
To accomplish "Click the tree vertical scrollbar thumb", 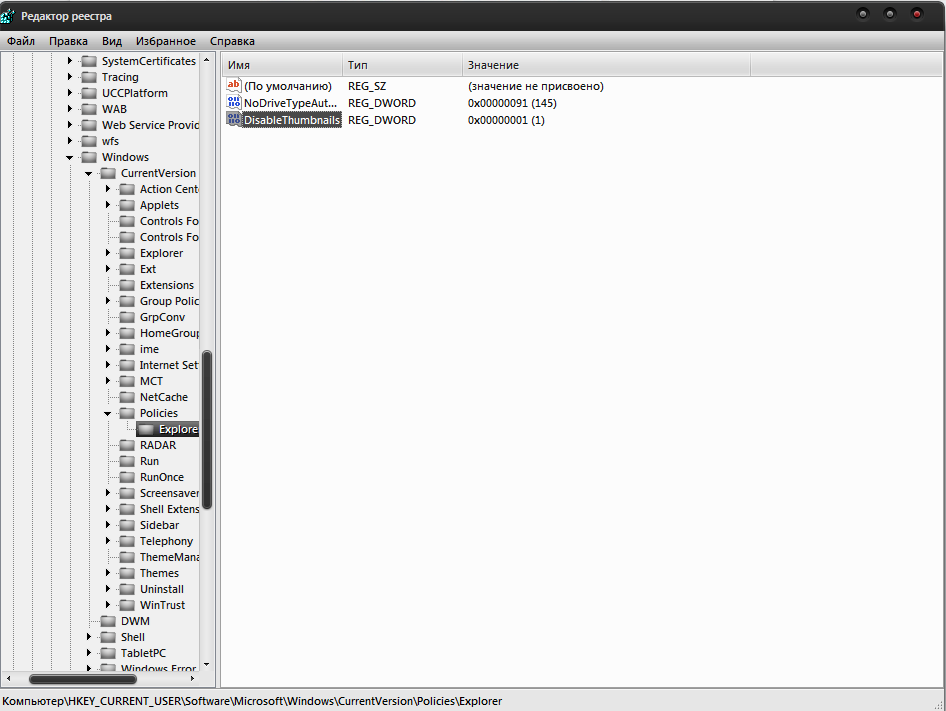I will pyautogui.click(x=207, y=430).
